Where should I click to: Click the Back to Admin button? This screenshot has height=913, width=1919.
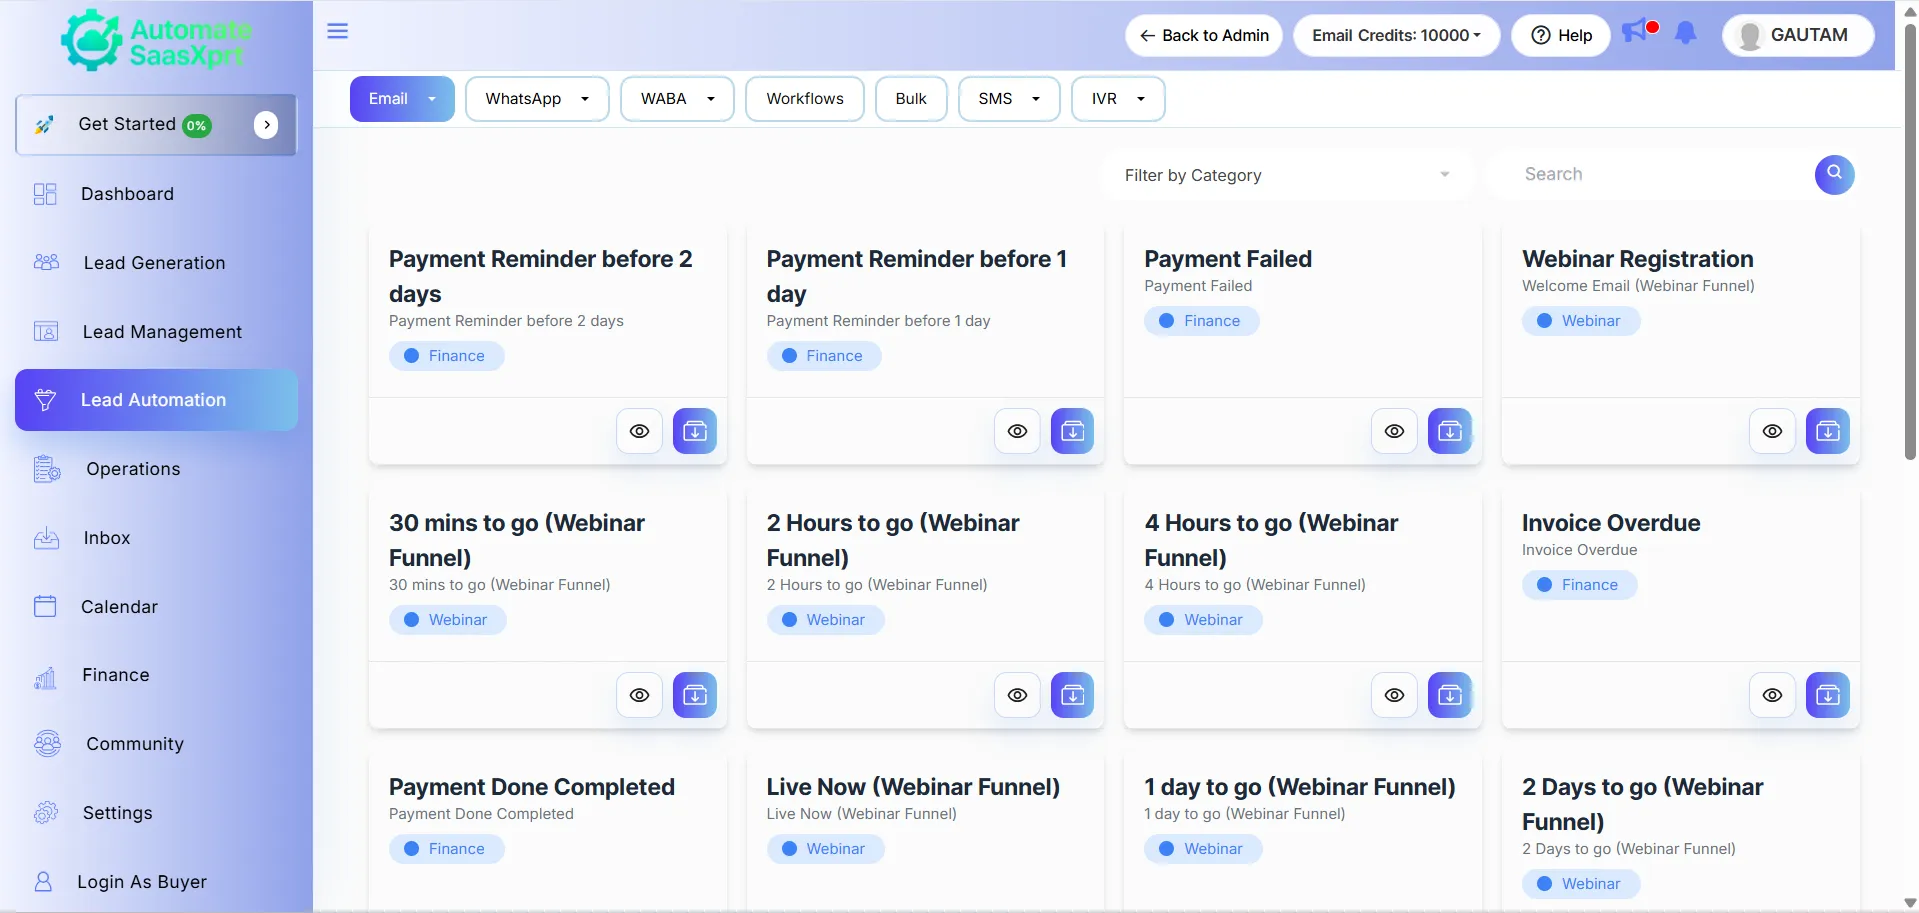[1204, 35]
